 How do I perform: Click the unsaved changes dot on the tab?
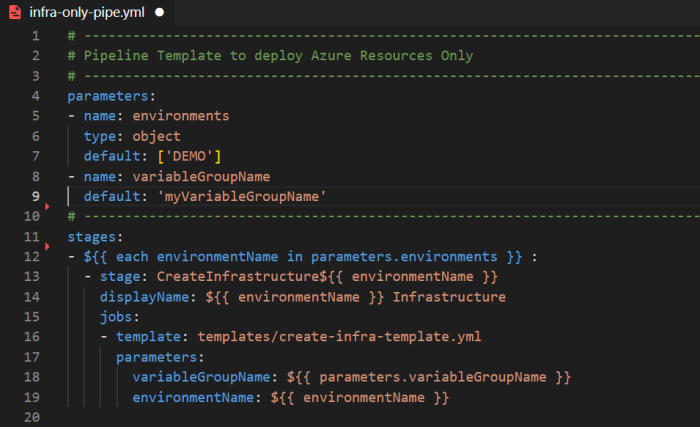[x=159, y=13]
